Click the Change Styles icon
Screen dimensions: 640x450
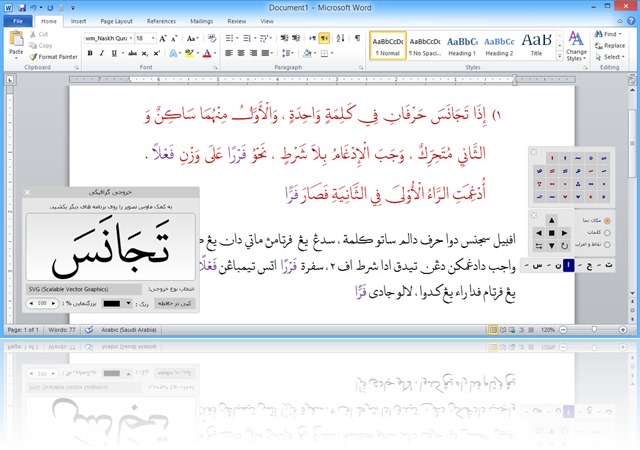(x=576, y=40)
